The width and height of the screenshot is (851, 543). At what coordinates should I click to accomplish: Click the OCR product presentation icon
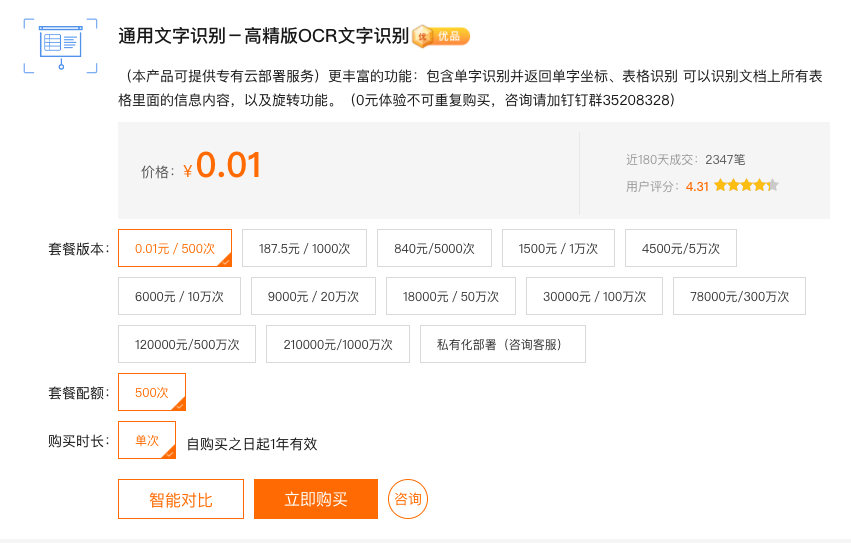click(x=61, y=45)
